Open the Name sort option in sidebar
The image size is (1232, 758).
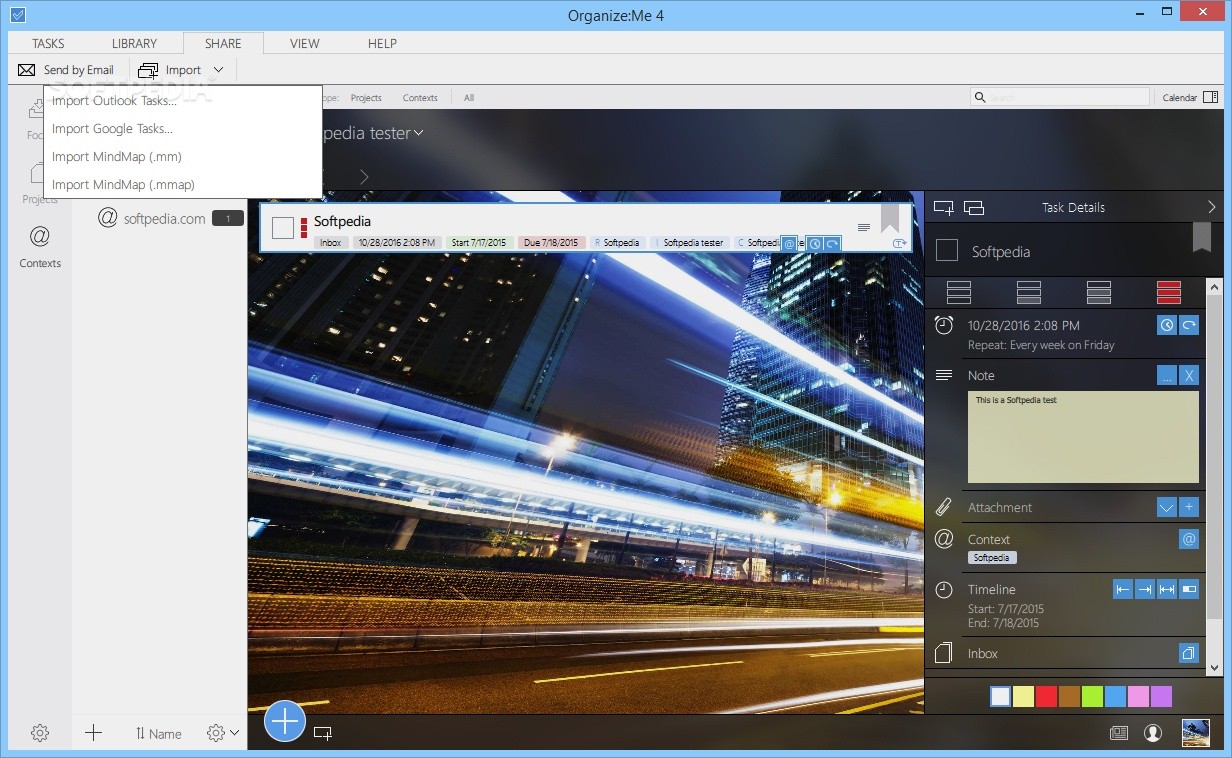click(x=158, y=733)
